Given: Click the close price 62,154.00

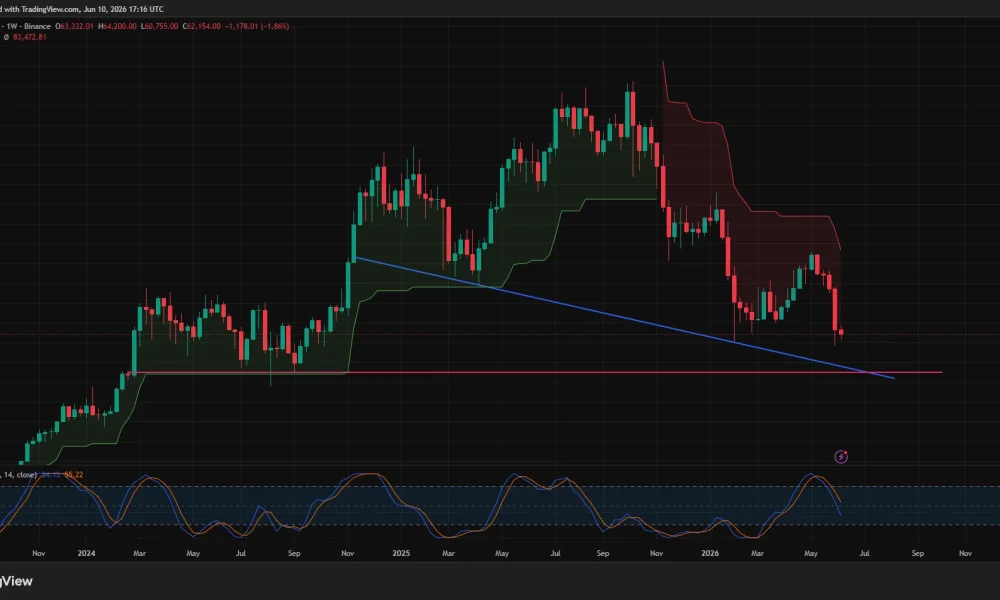Looking at the screenshot, I should click(x=202, y=26).
